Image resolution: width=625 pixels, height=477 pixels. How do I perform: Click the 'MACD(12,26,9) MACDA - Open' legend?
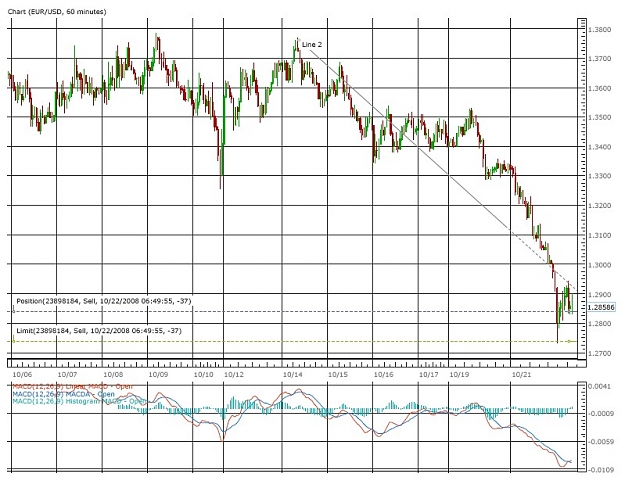pyautogui.click(x=63, y=394)
